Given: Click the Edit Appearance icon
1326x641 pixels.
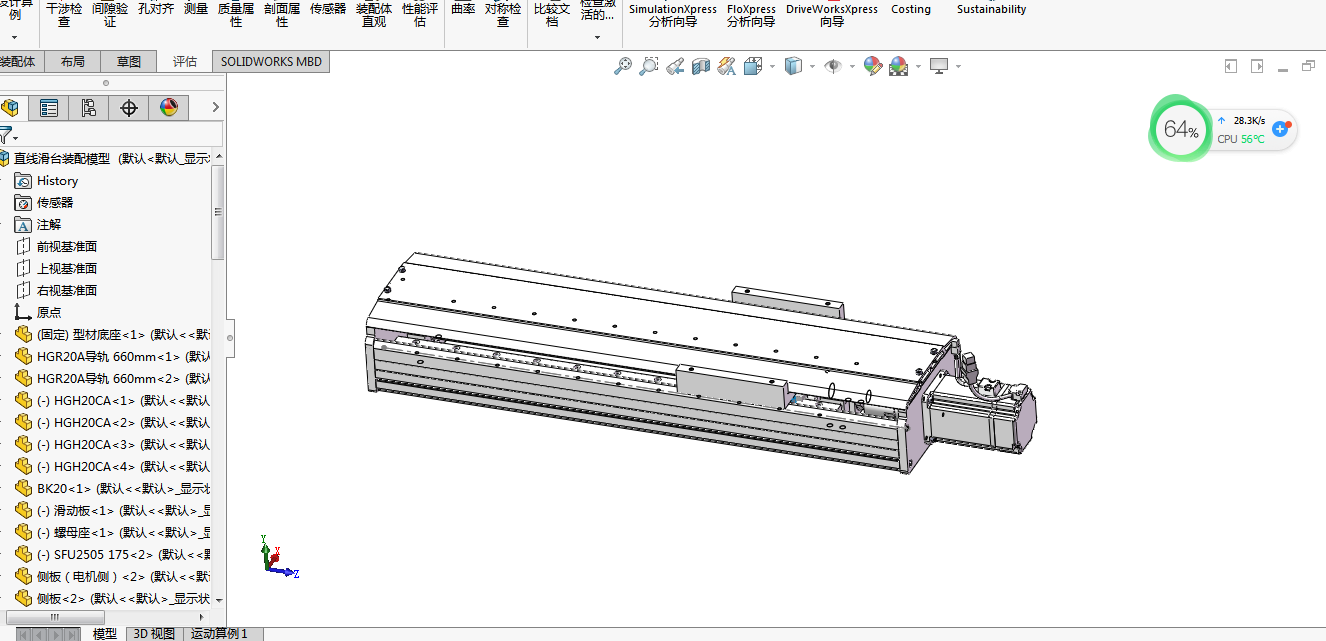Looking at the screenshot, I should coord(872,66).
